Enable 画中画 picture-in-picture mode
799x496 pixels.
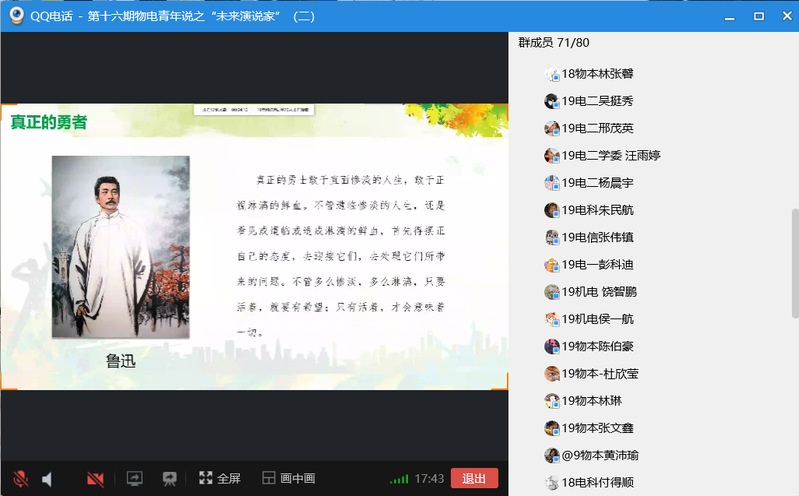(x=288, y=479)
